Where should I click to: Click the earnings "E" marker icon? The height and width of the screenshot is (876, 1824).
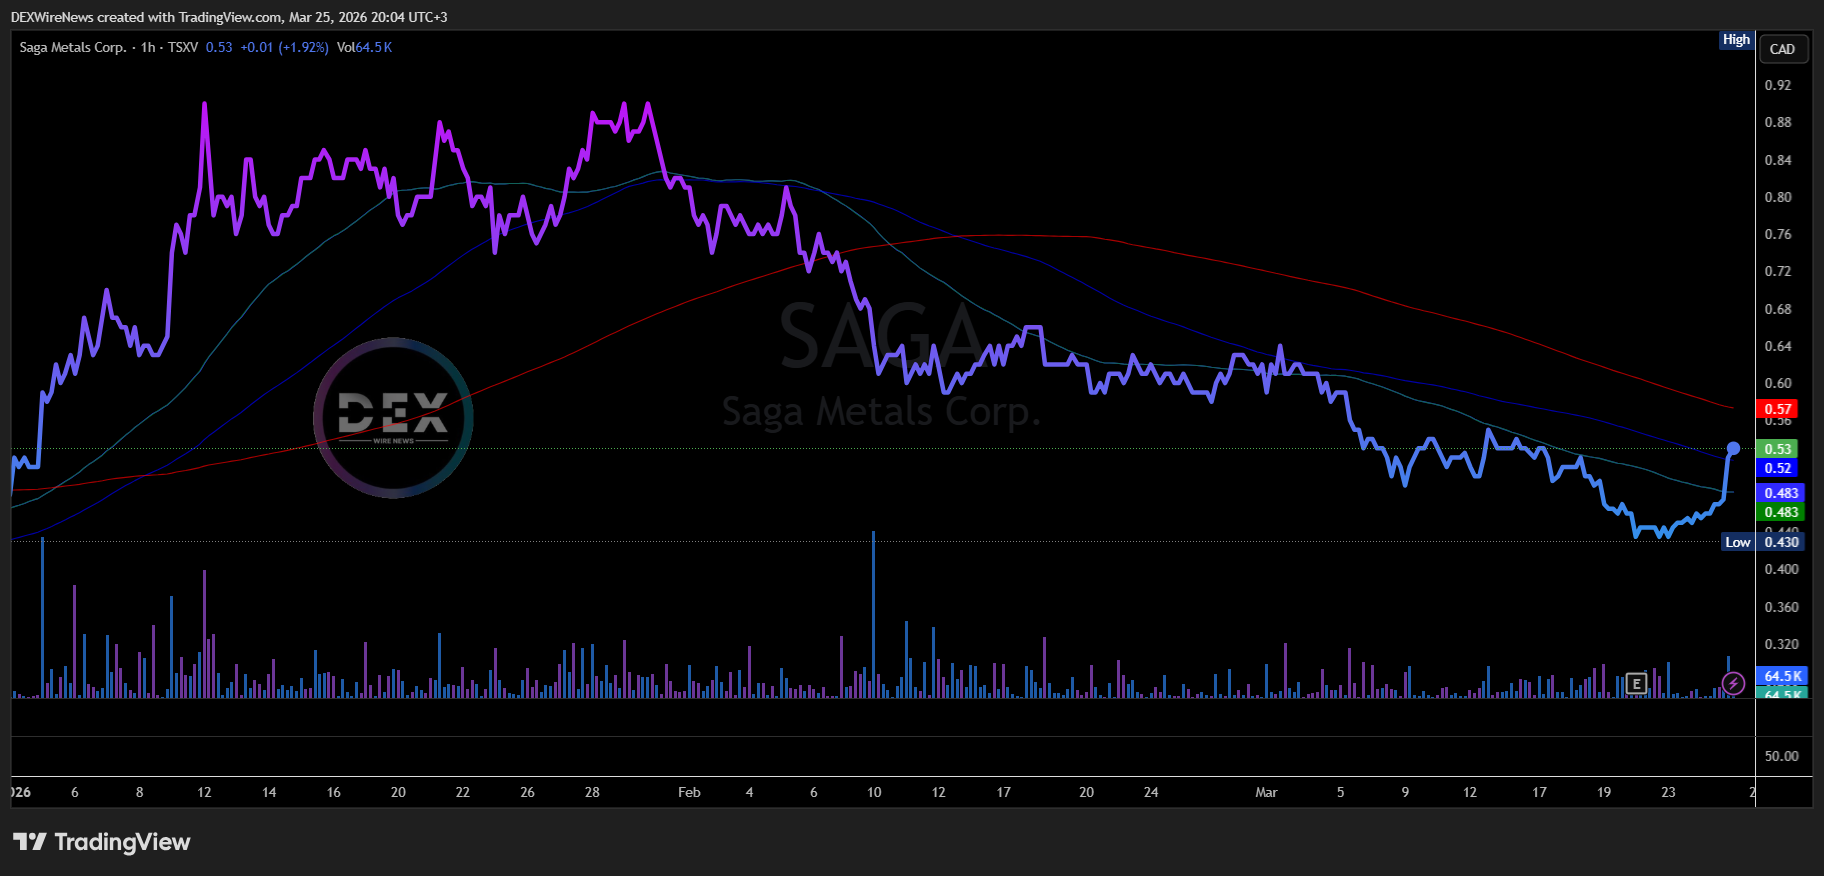1636,684
